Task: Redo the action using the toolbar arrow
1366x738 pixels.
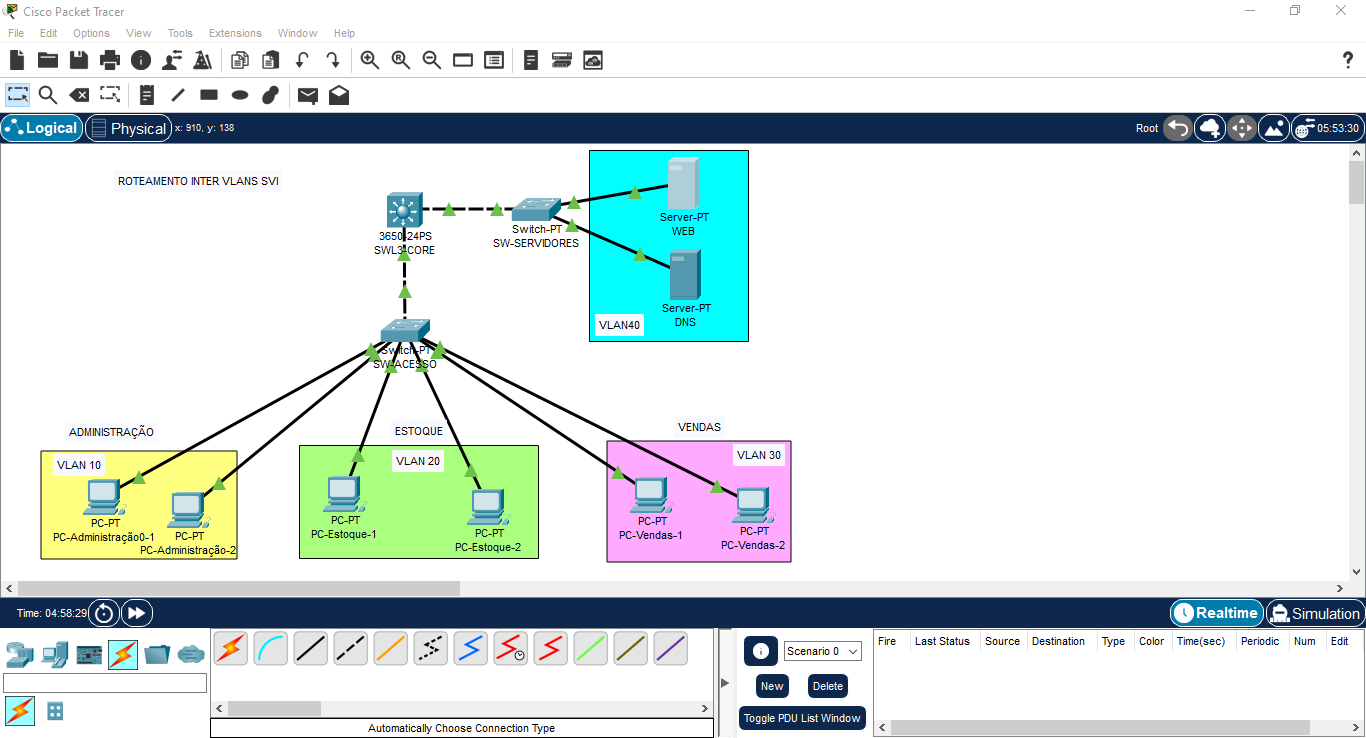Action: tap(333, 60)
